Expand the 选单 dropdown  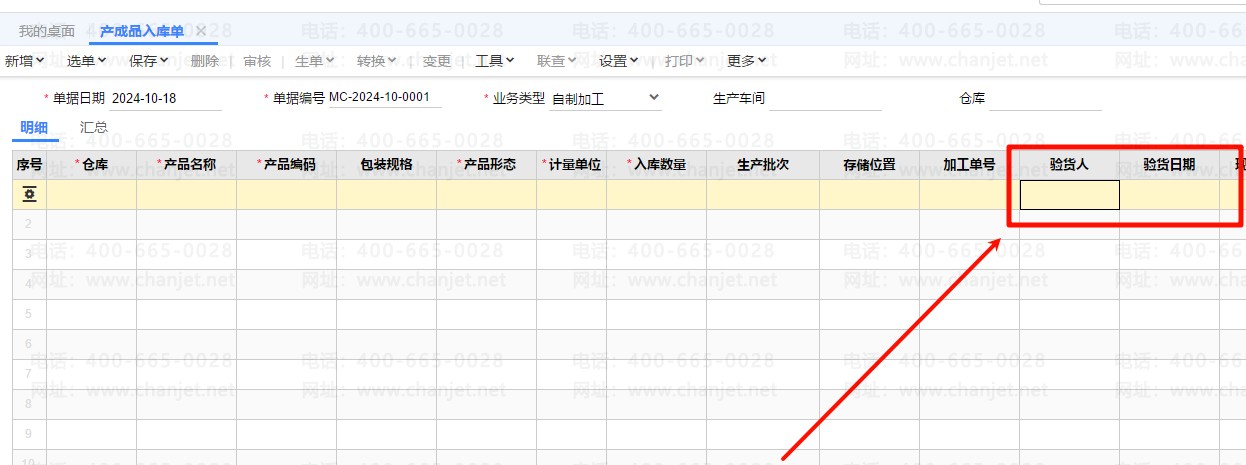tap(87, 61)
